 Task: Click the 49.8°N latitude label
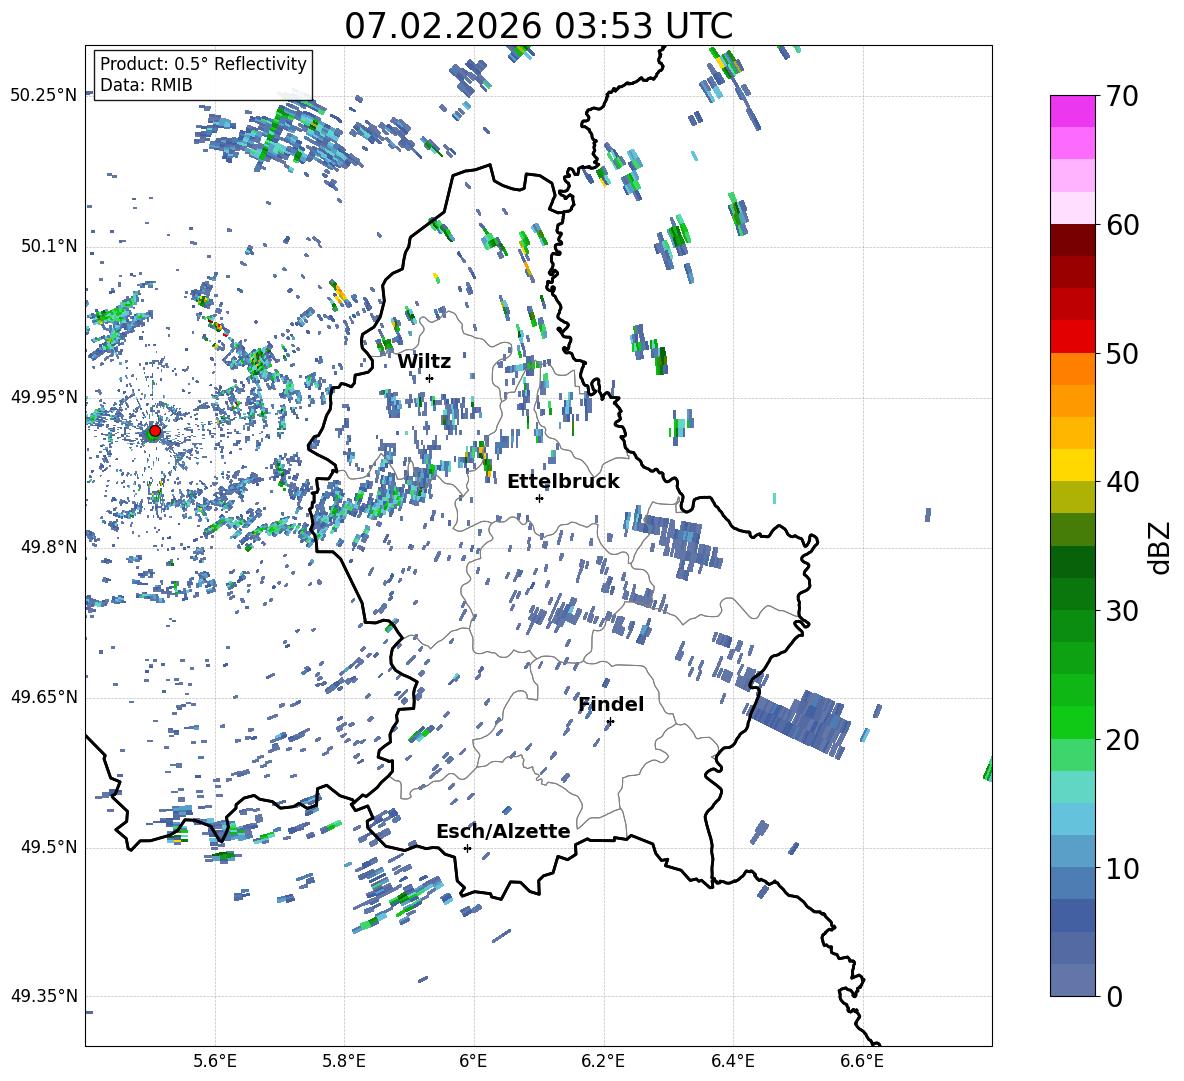48,547
